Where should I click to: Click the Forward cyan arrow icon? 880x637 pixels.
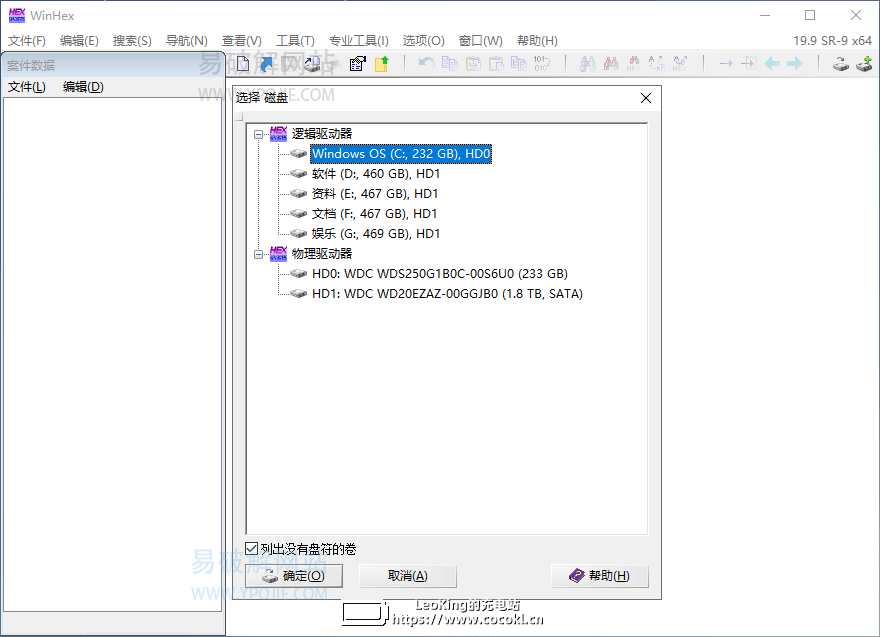pos(795,63)
